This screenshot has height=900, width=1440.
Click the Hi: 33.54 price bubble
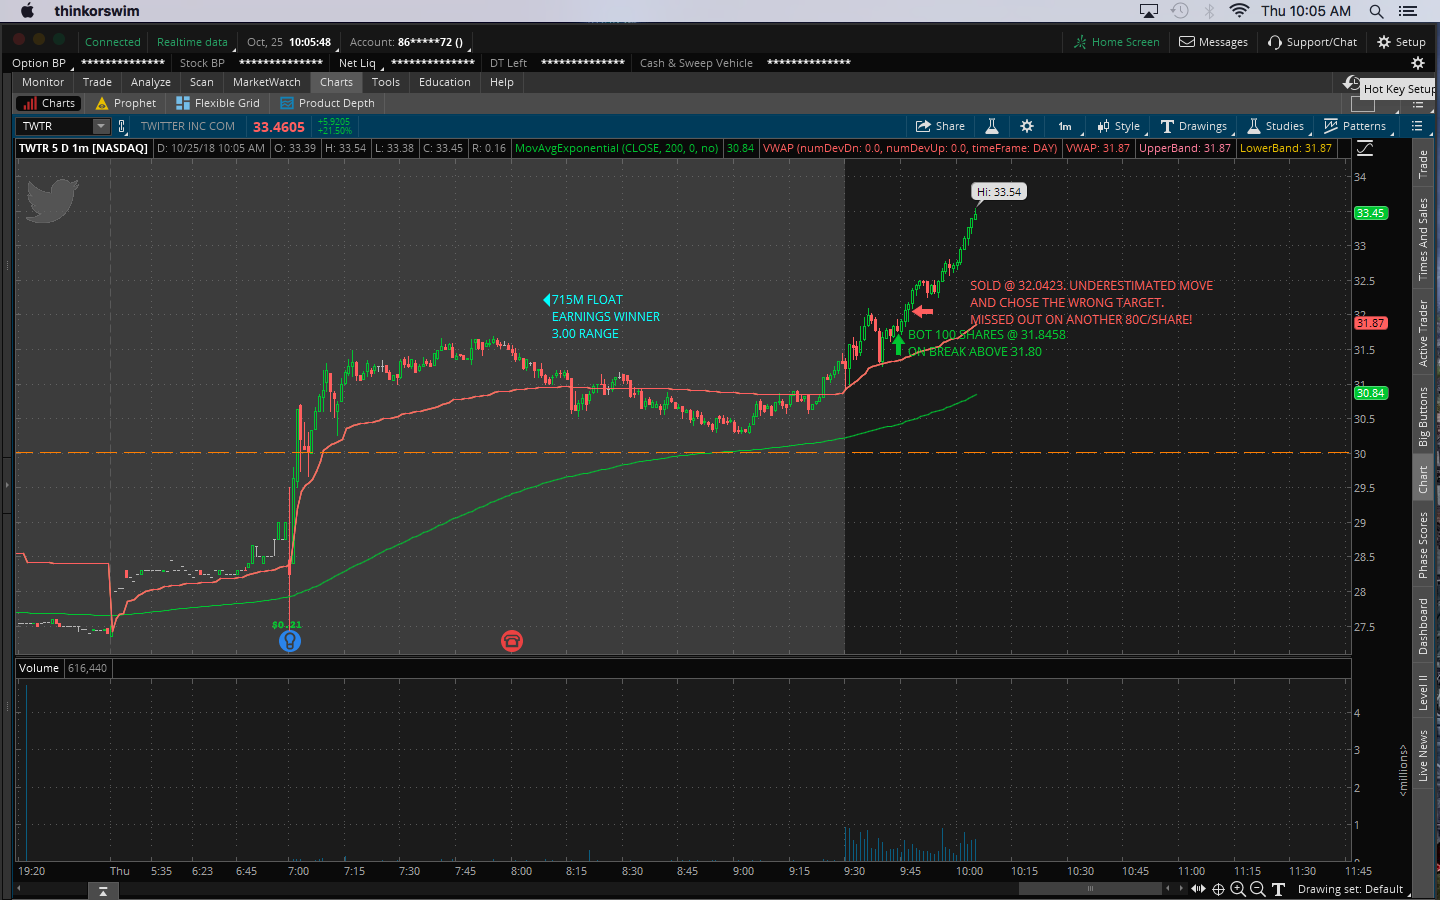[999, 192]
